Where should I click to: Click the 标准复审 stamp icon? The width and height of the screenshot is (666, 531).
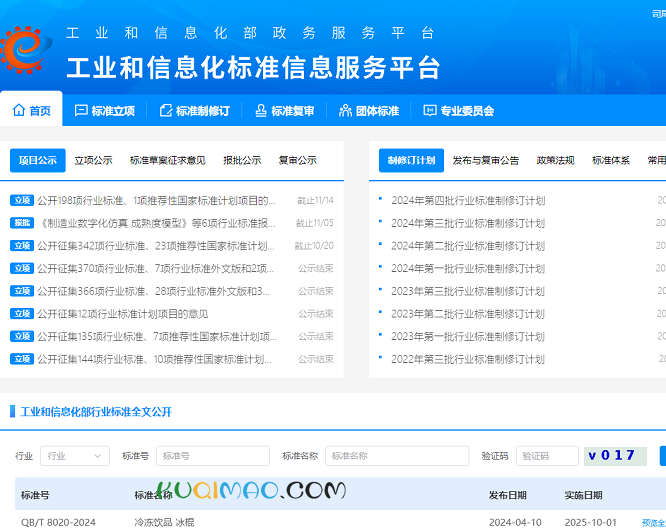point(261,111)
